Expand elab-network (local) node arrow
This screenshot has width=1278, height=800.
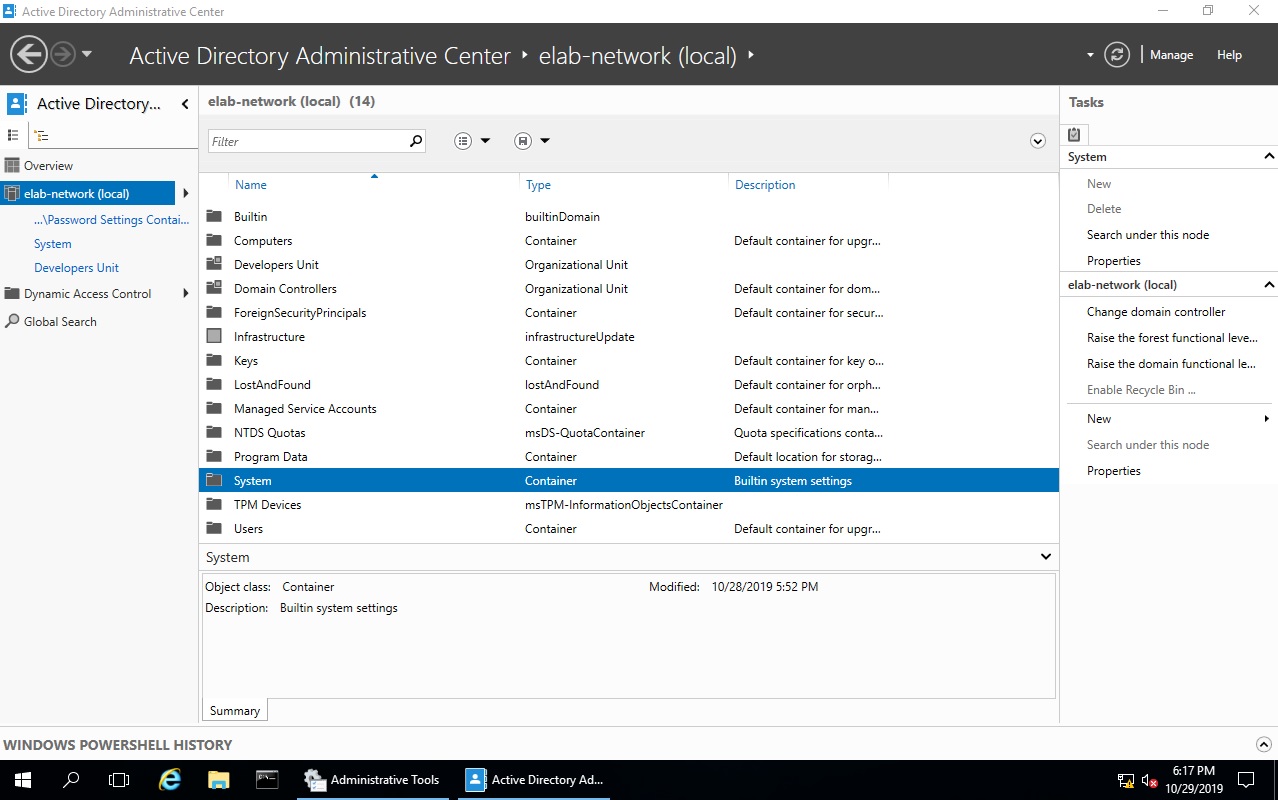(x=185, y=194)
